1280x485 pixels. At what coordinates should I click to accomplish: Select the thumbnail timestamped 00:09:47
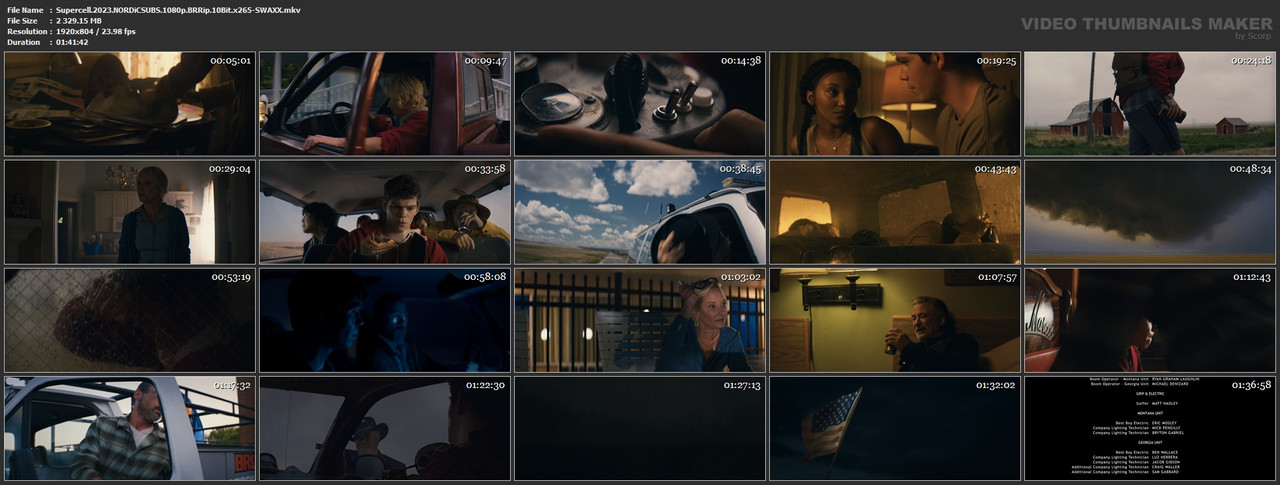coord(385,103)
